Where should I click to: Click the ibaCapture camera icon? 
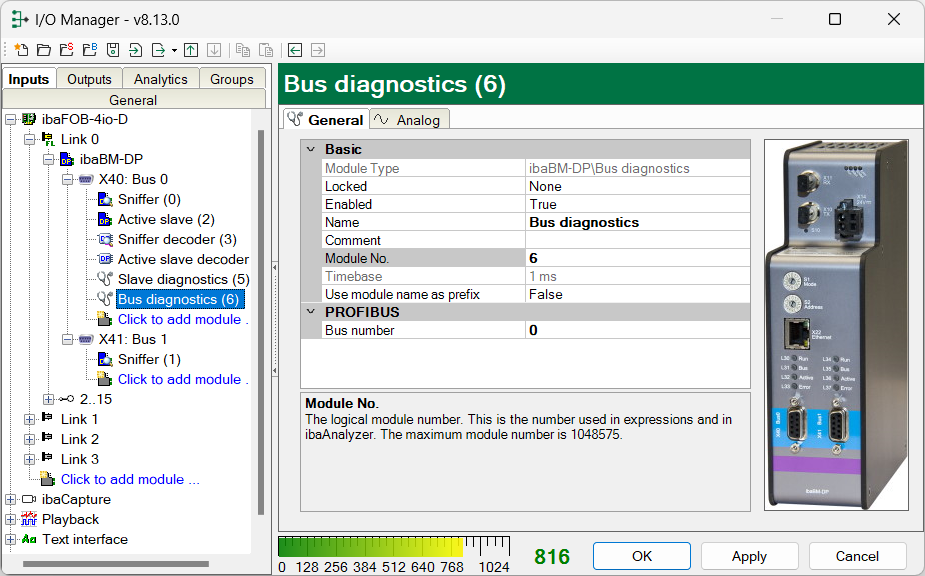[29, 499]
